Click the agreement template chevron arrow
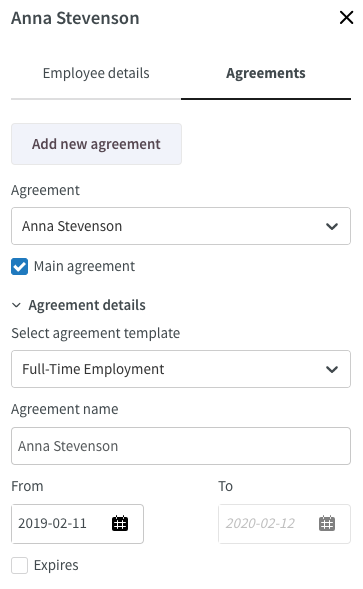Viewport: 363px width, 589px height. (332, 369)
